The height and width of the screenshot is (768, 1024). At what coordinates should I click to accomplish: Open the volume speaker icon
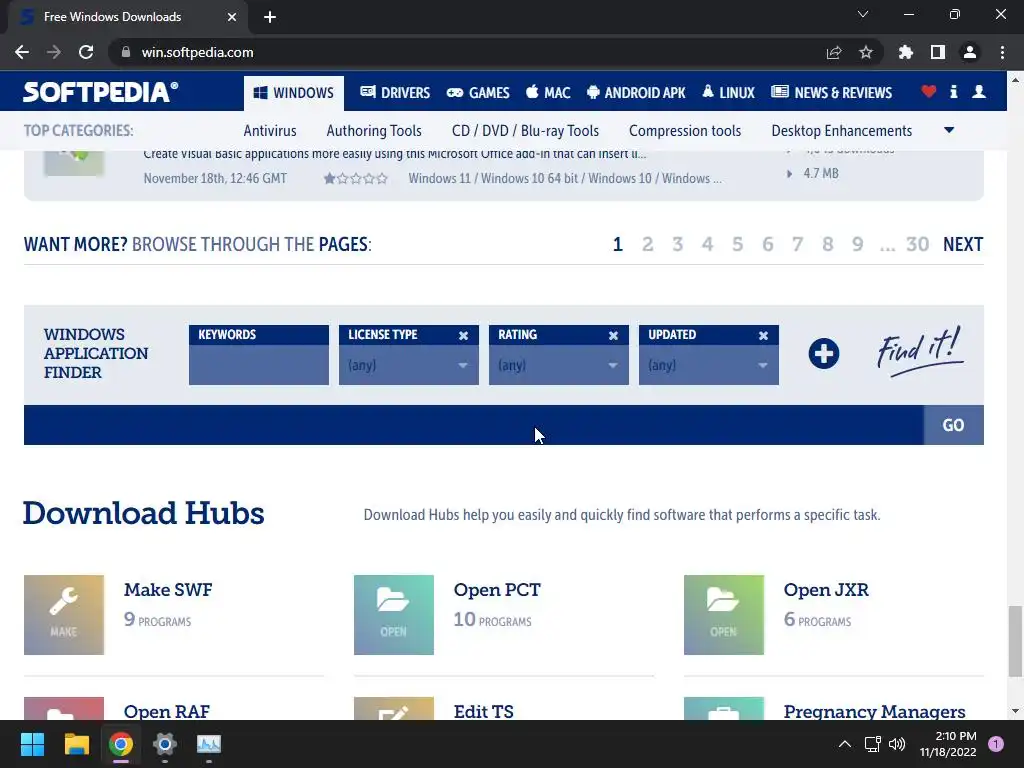[897, 744]
